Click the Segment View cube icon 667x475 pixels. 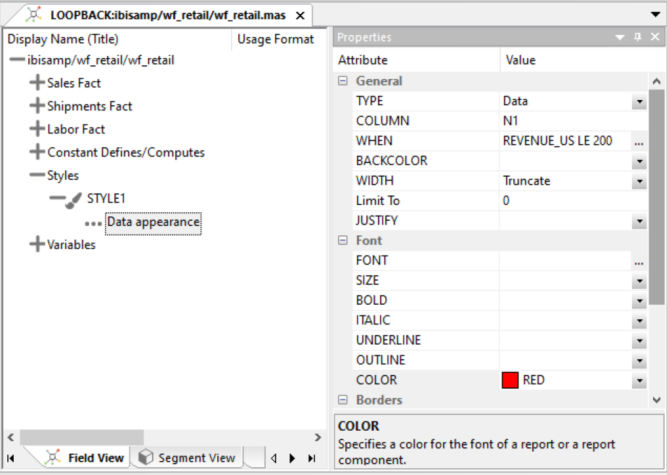[146, 458]
